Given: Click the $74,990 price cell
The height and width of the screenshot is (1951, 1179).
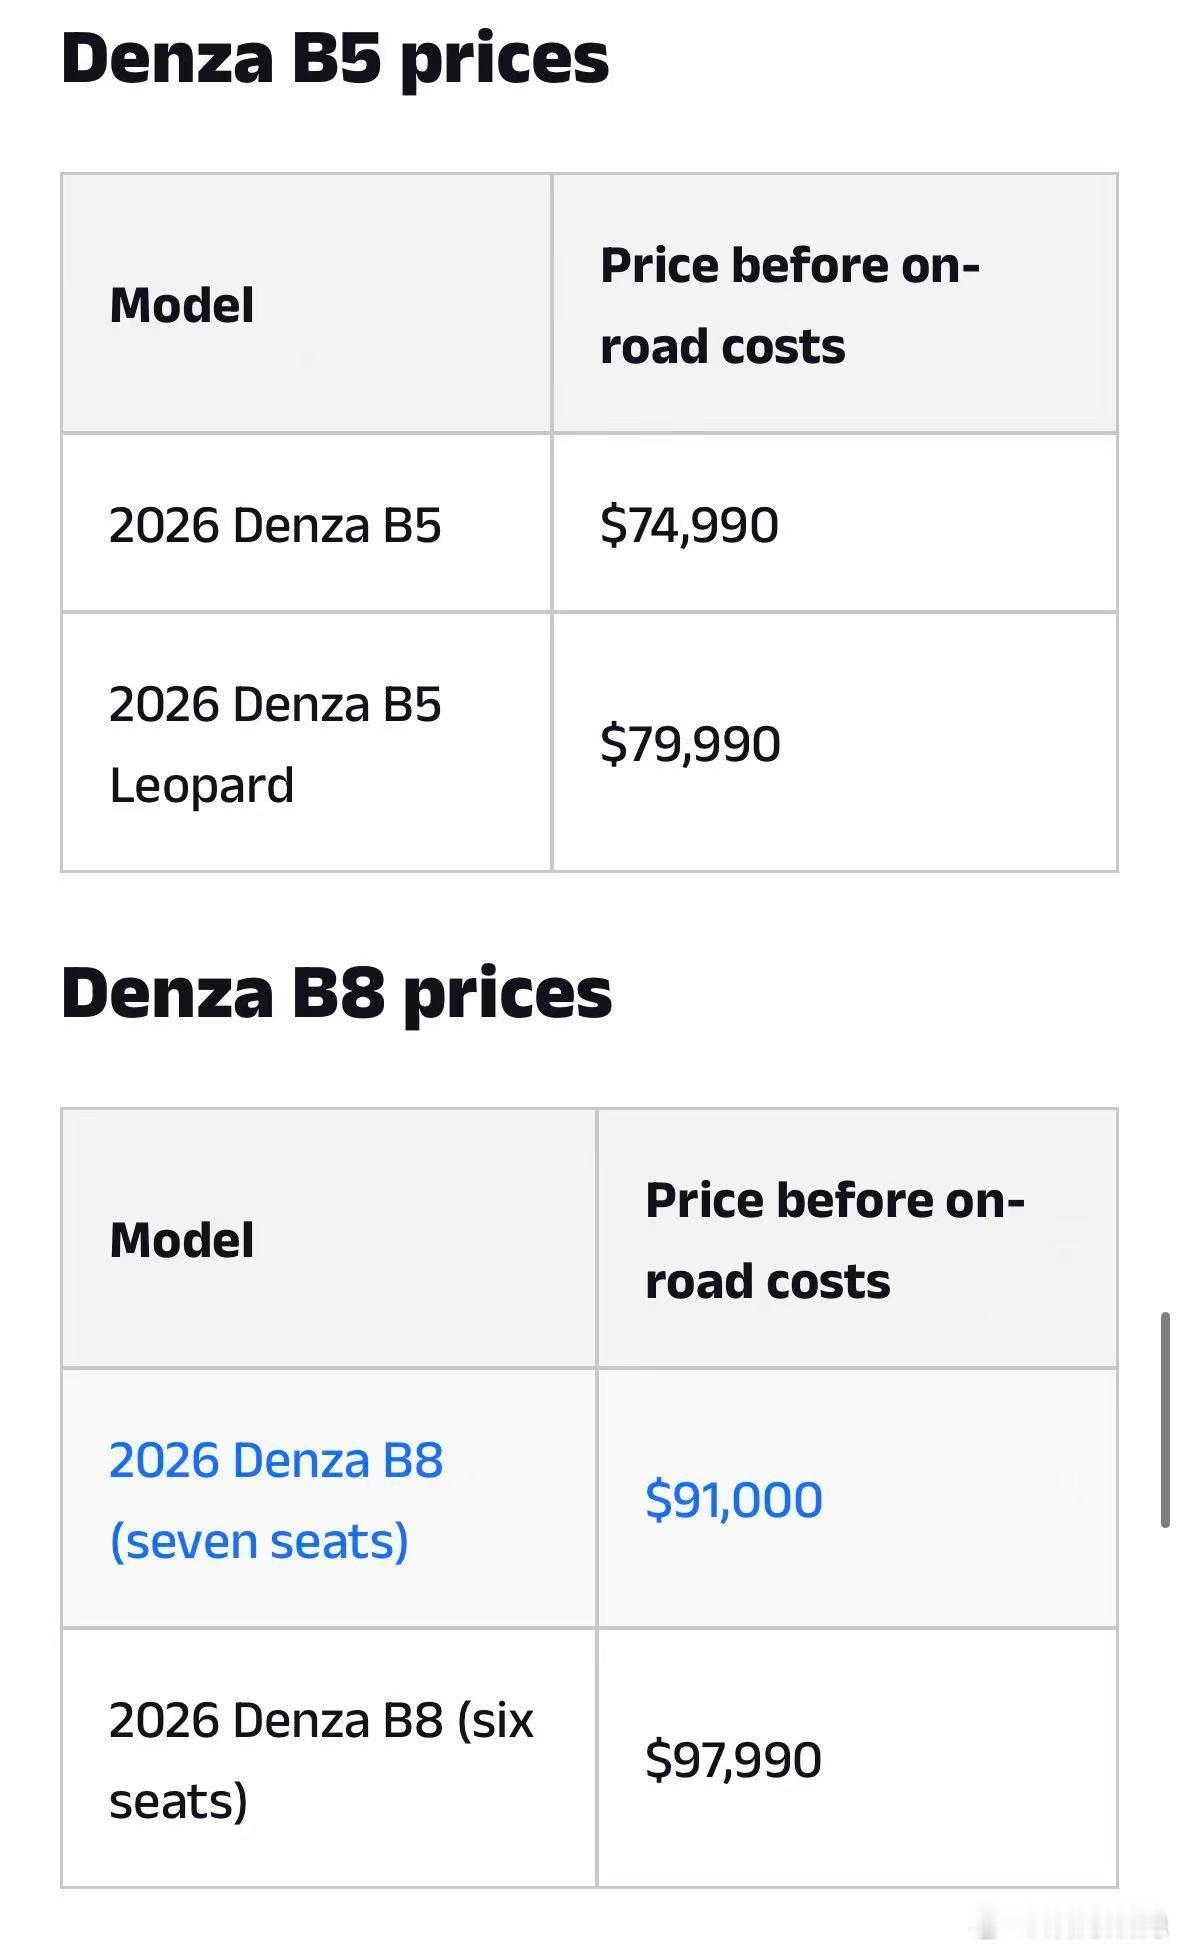Looking at the screenshot, I should [689, 525].
